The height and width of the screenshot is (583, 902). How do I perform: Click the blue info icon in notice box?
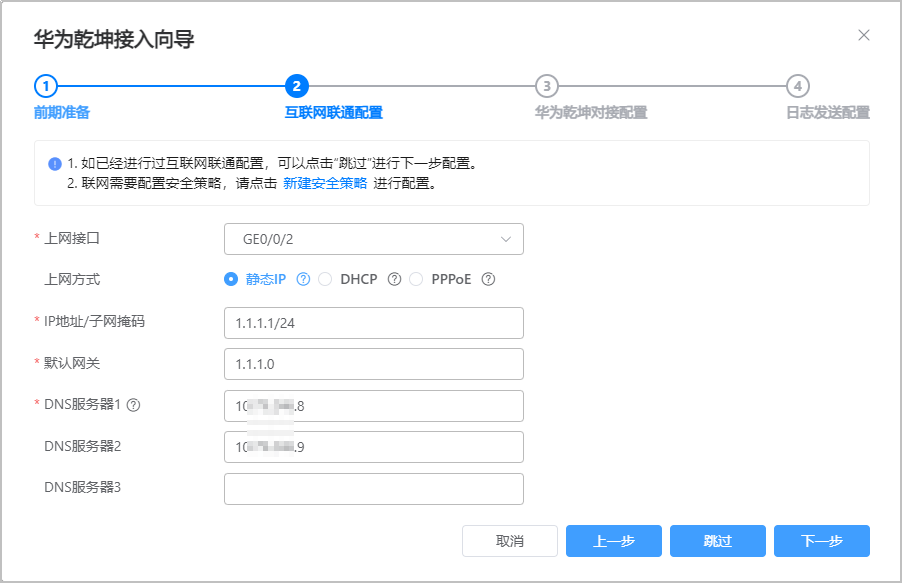tap(55, 164)
